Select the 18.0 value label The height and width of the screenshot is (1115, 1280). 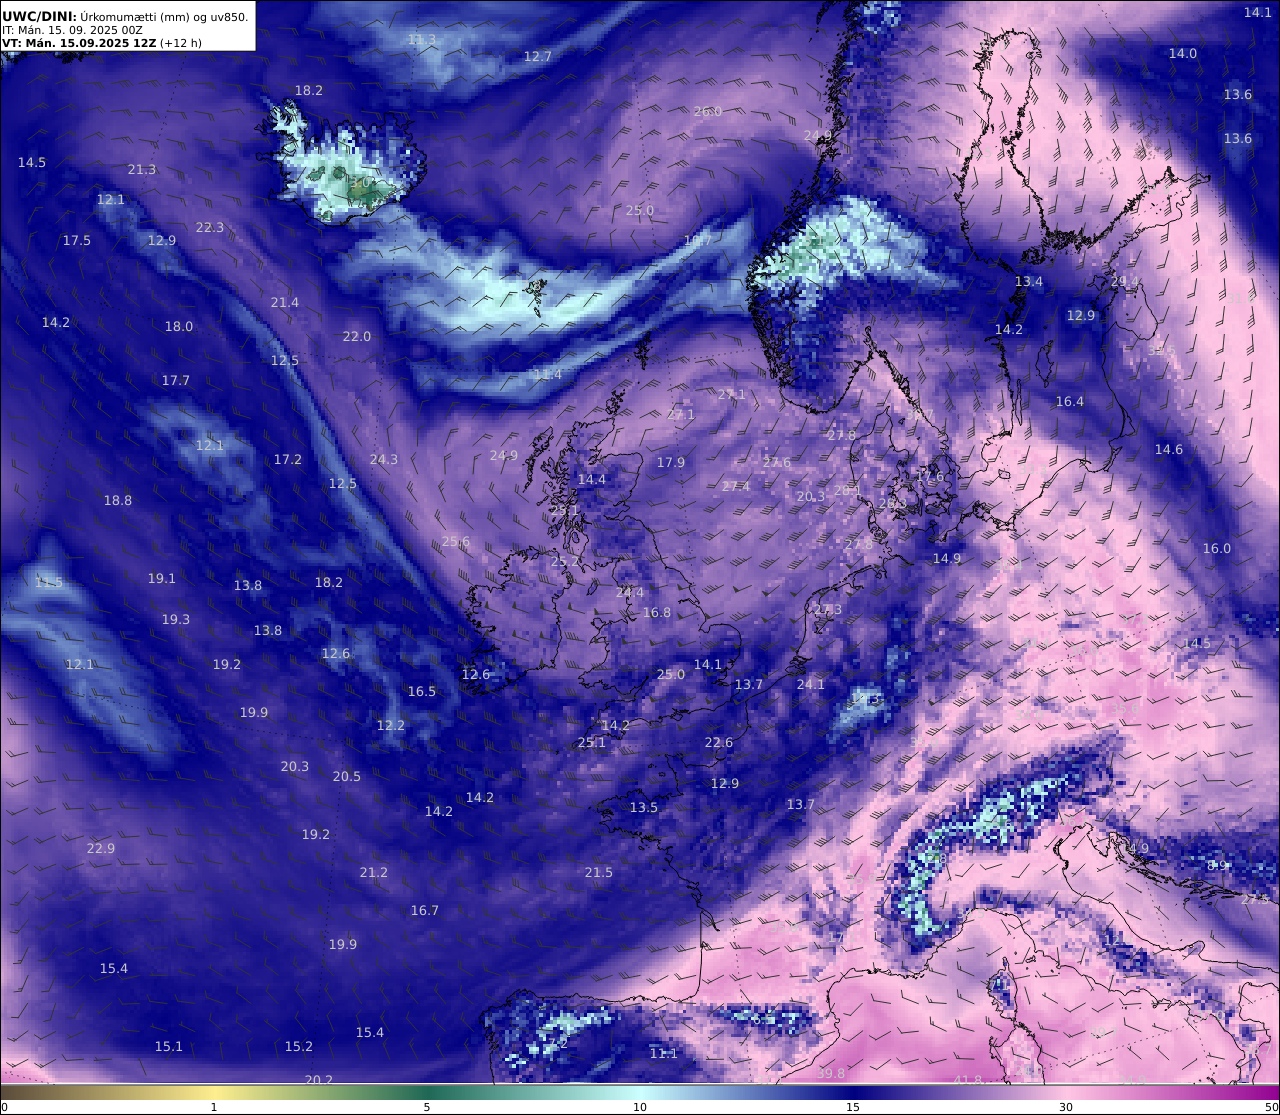coord(179,327)
